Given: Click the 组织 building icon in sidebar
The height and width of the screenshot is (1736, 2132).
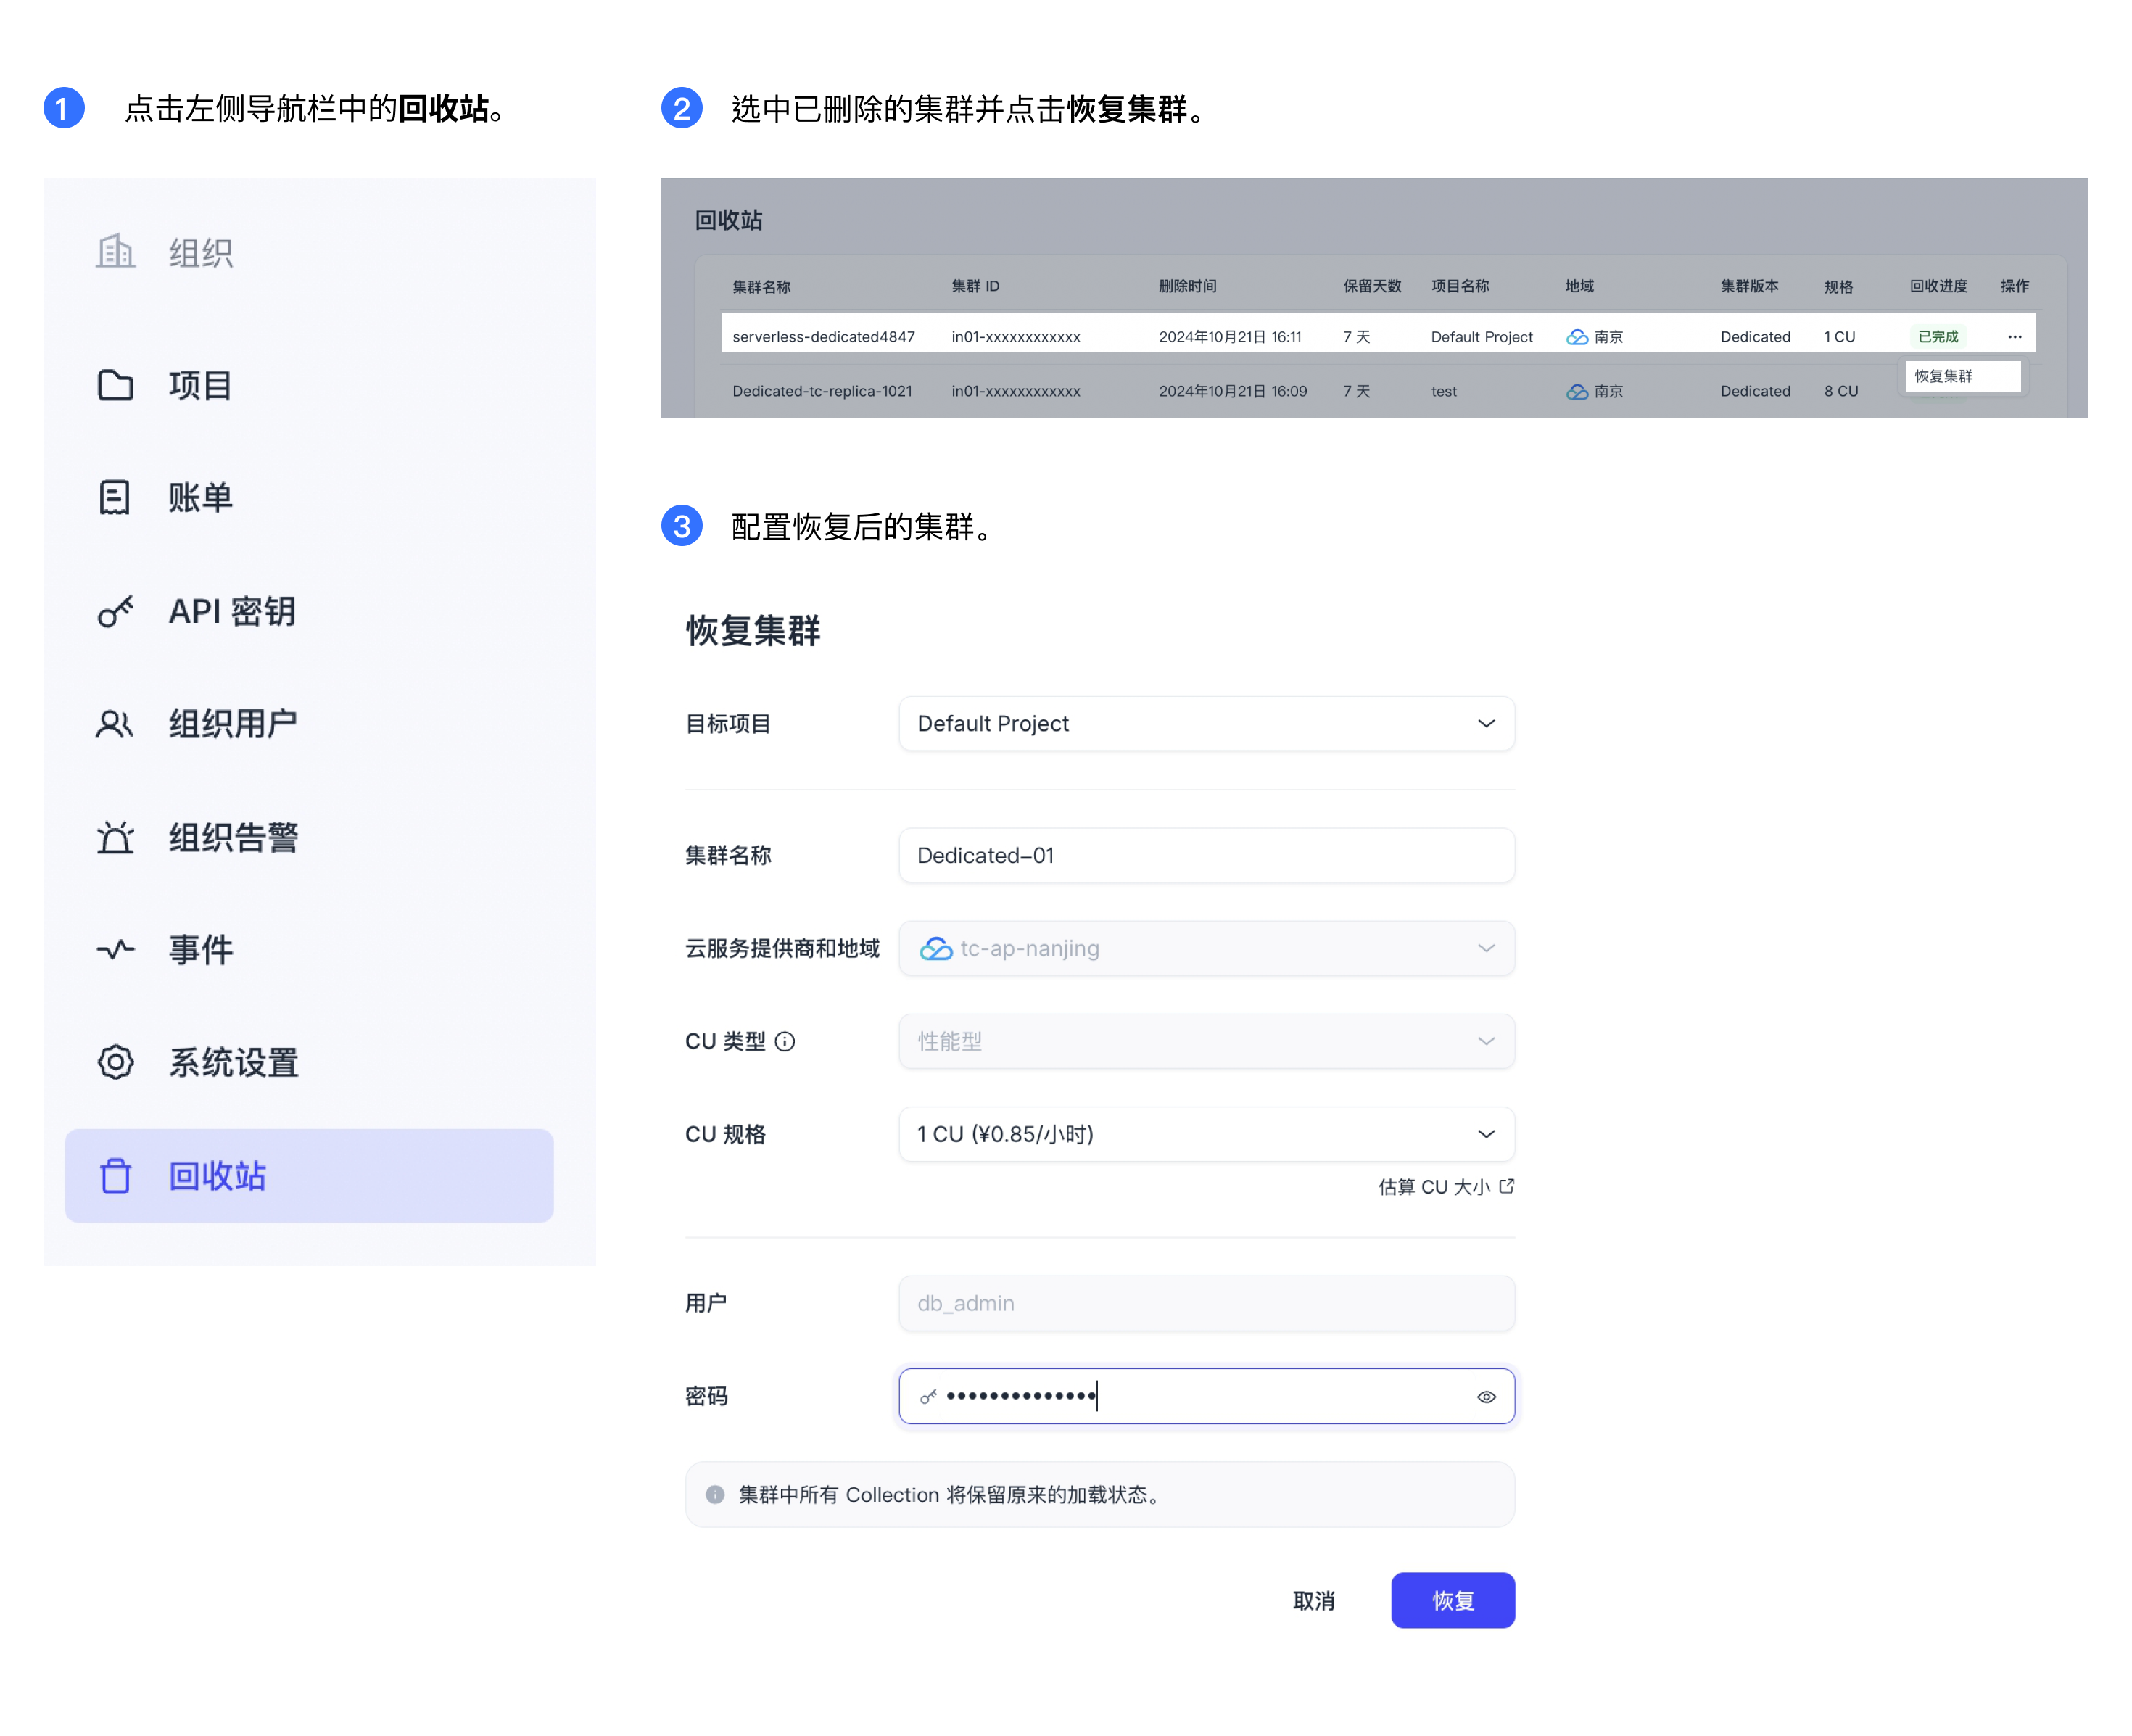Looking at the screenshot, I should point(115,251).
